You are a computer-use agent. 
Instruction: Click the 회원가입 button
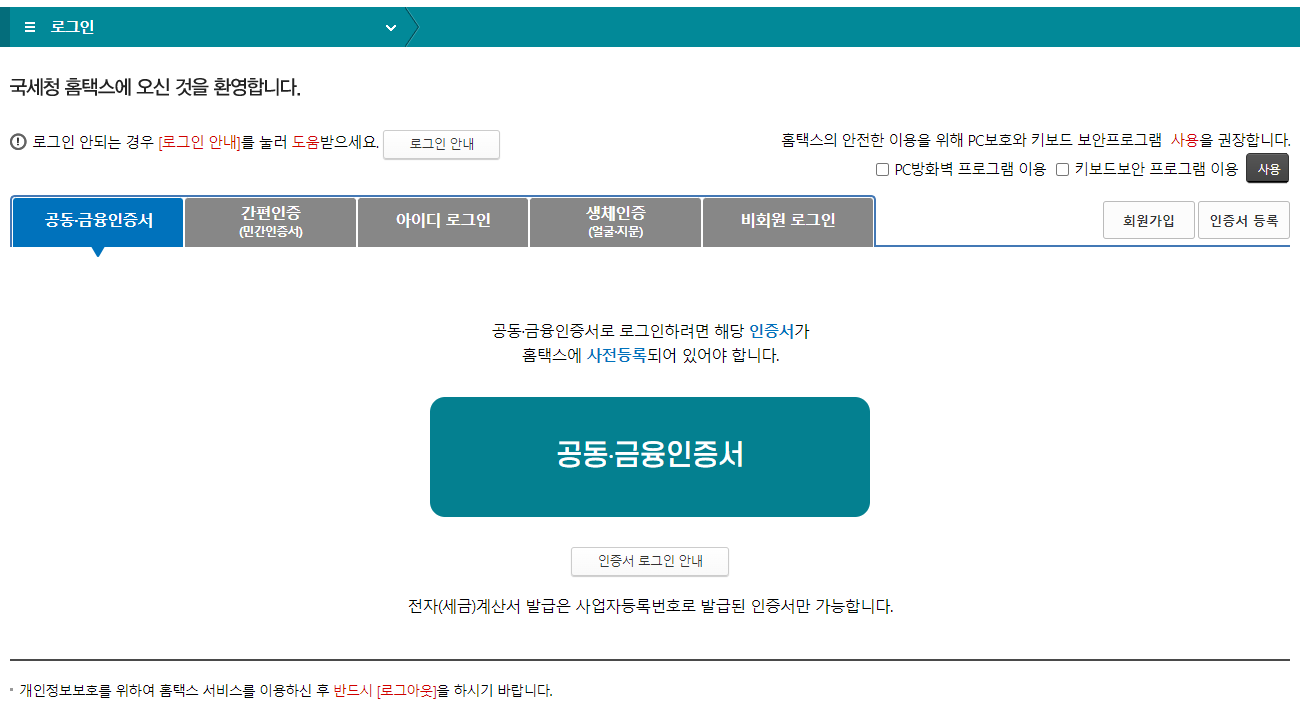coord(1148,221)
